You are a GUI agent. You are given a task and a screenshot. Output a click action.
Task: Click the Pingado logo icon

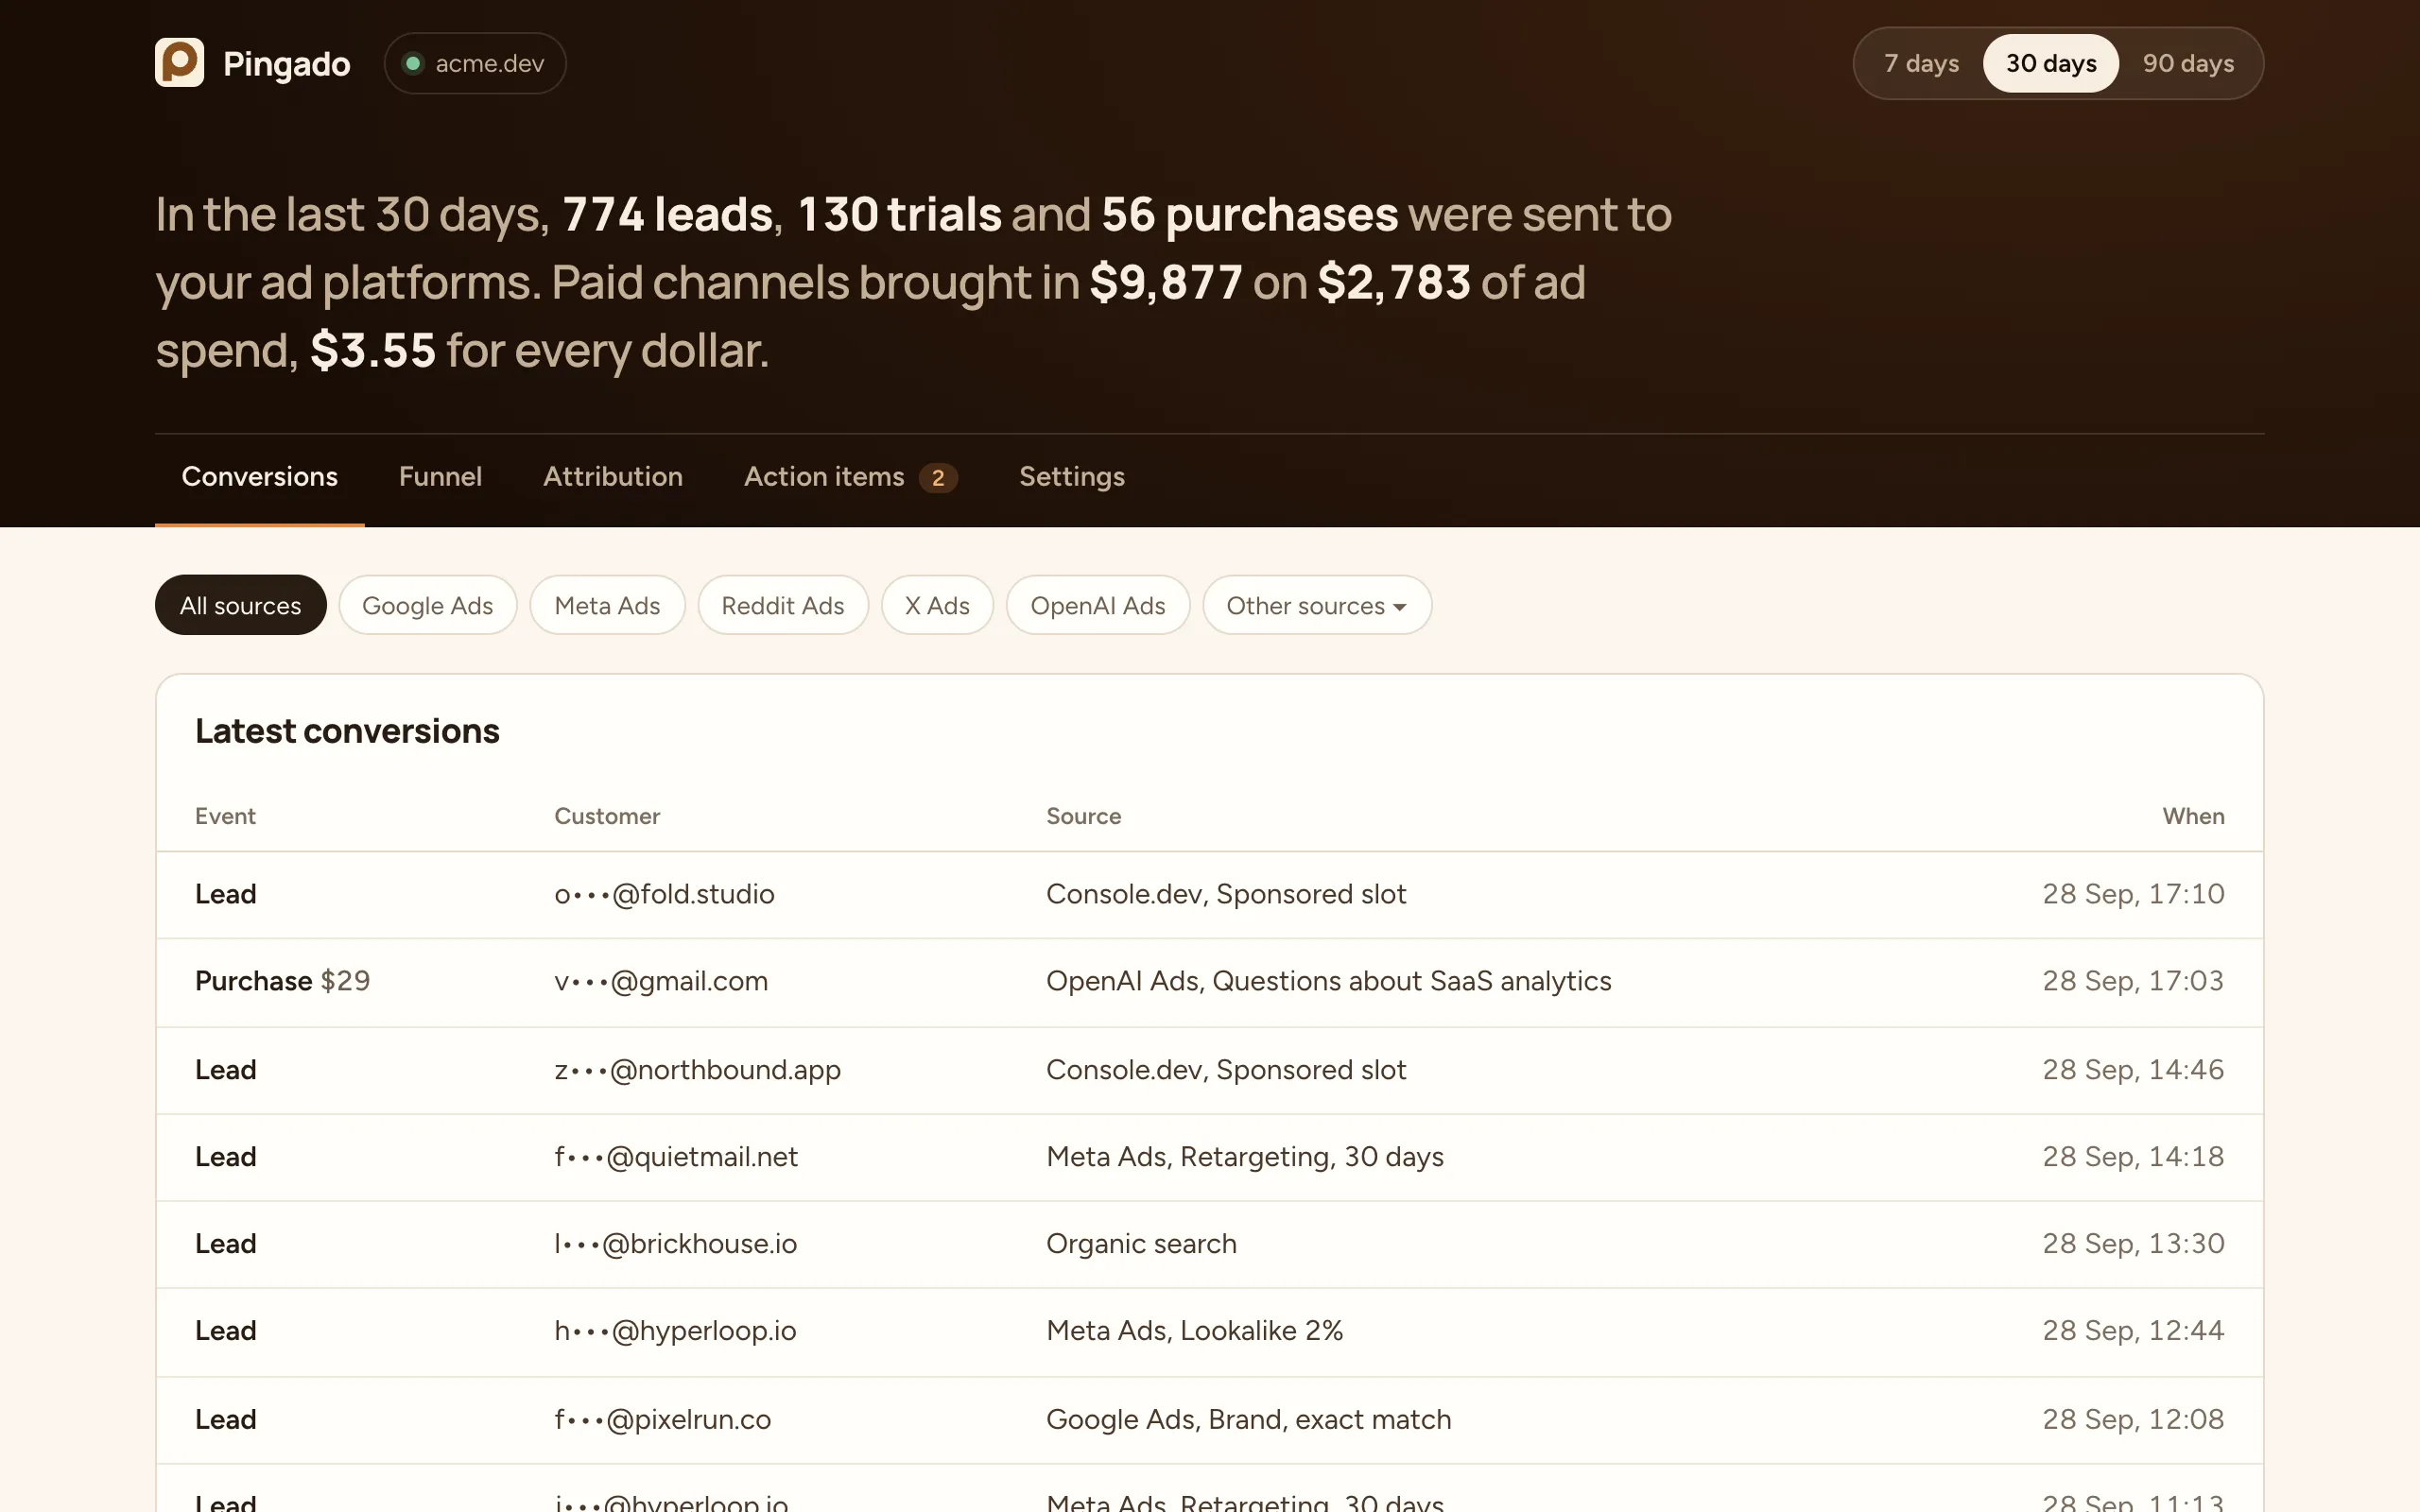[179, 62]
